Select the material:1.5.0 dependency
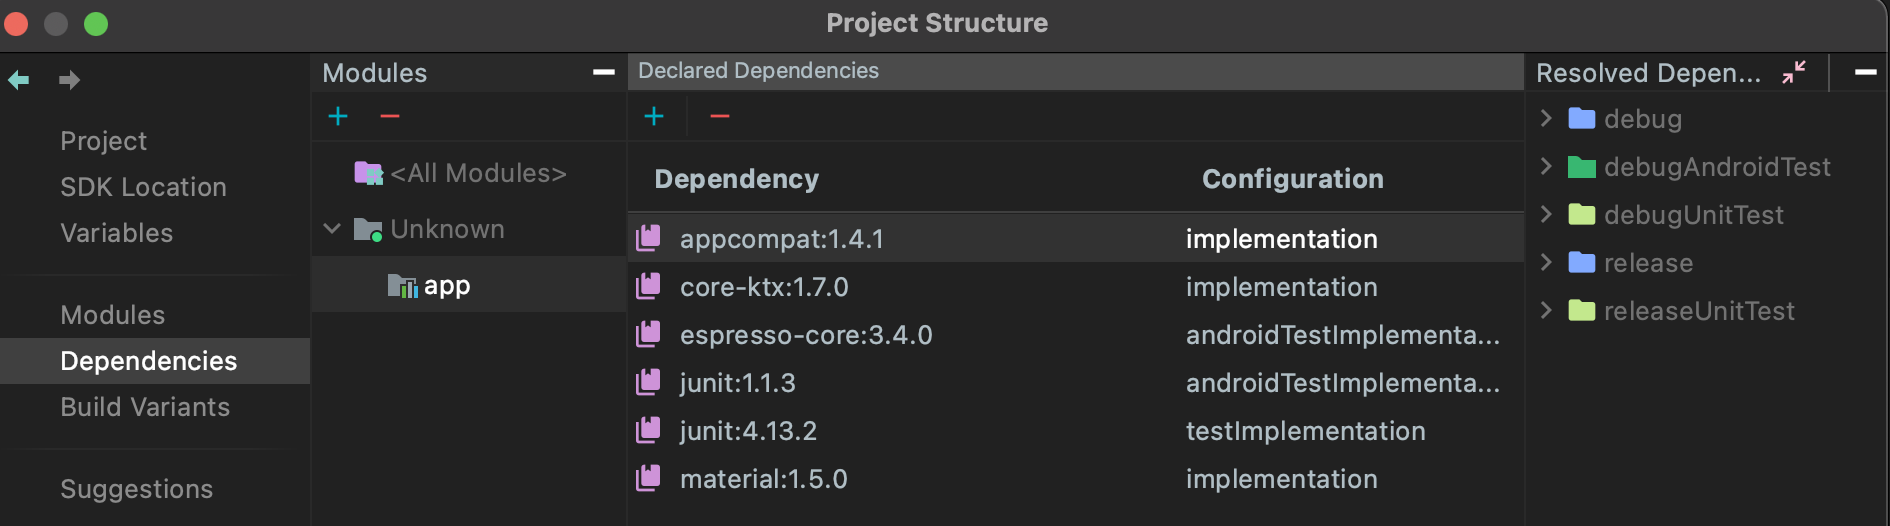This screenshot has width=1890, height=526. coord(764,479)
